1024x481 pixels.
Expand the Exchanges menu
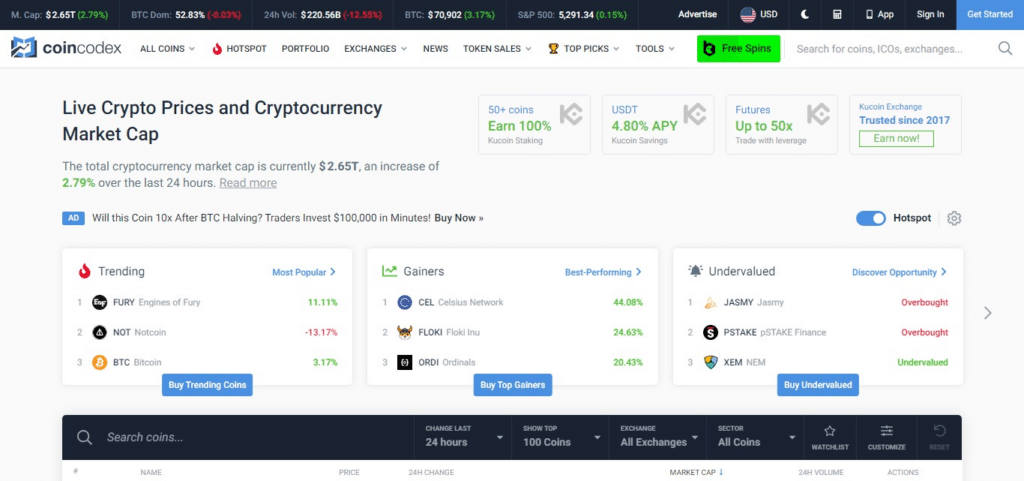point(376,48)
